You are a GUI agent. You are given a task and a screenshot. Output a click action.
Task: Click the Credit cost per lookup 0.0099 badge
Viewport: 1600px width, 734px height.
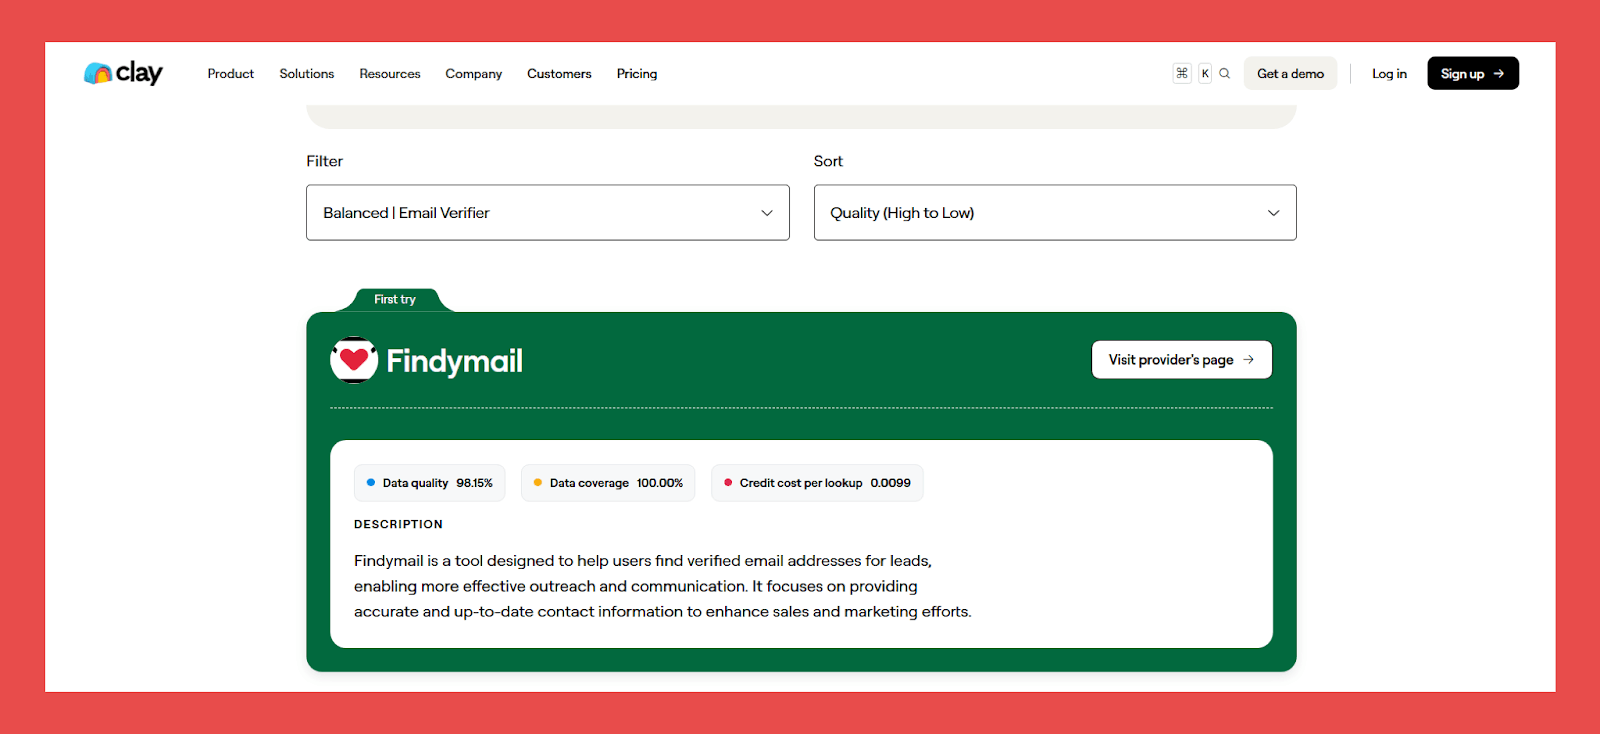[817, 483]
